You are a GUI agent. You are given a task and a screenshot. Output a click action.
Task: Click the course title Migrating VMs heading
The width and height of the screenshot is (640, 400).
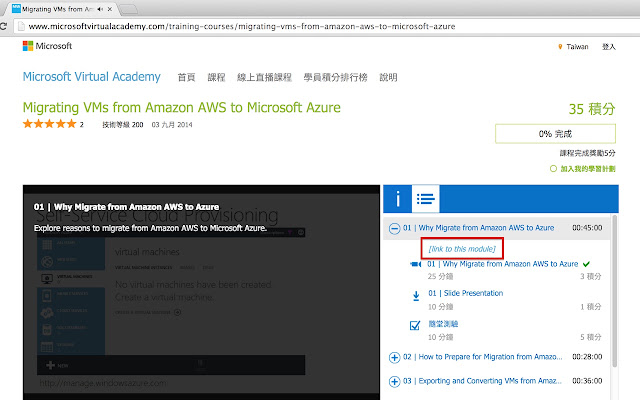pos(182,108)
